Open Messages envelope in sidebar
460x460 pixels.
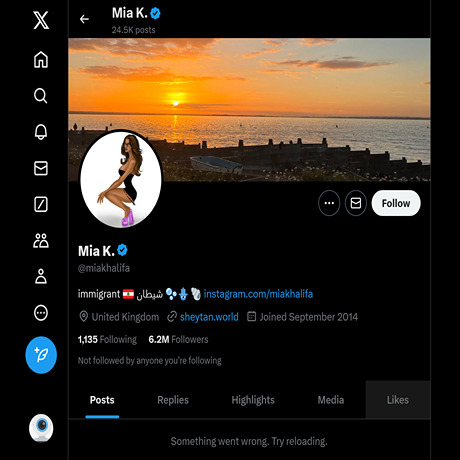click(x=41, y=168)
